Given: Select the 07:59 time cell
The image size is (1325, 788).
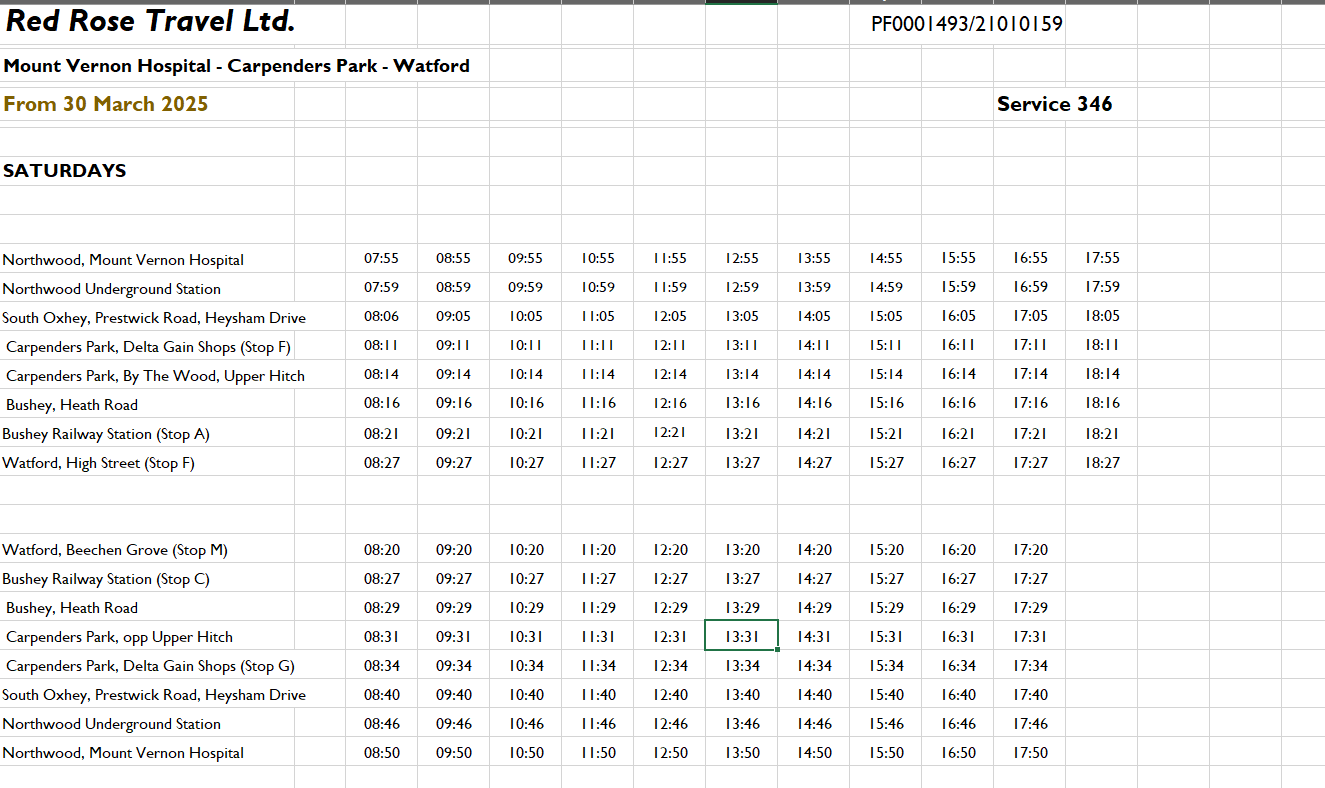Looking at the screenshot, I should click(381, 287).
